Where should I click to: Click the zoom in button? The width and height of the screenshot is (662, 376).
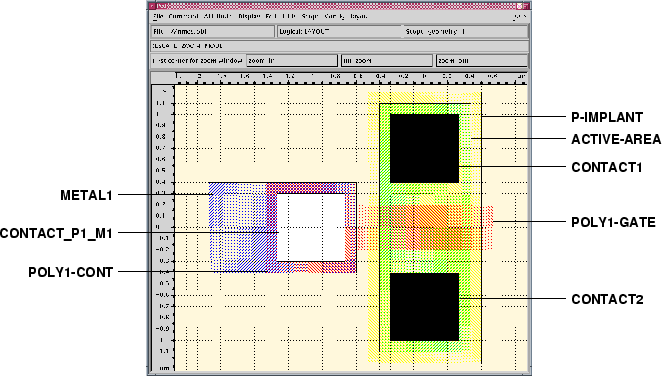(292, 60)
